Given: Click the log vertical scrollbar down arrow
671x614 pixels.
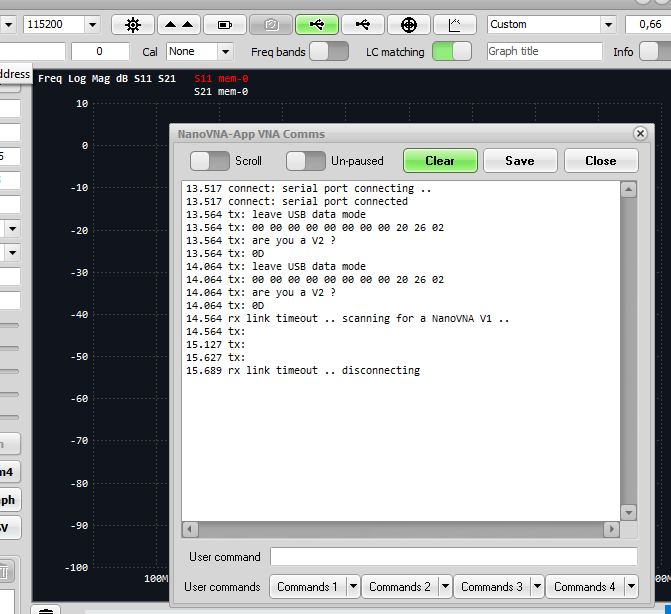Looking at the screenshot, I should 628,512.
